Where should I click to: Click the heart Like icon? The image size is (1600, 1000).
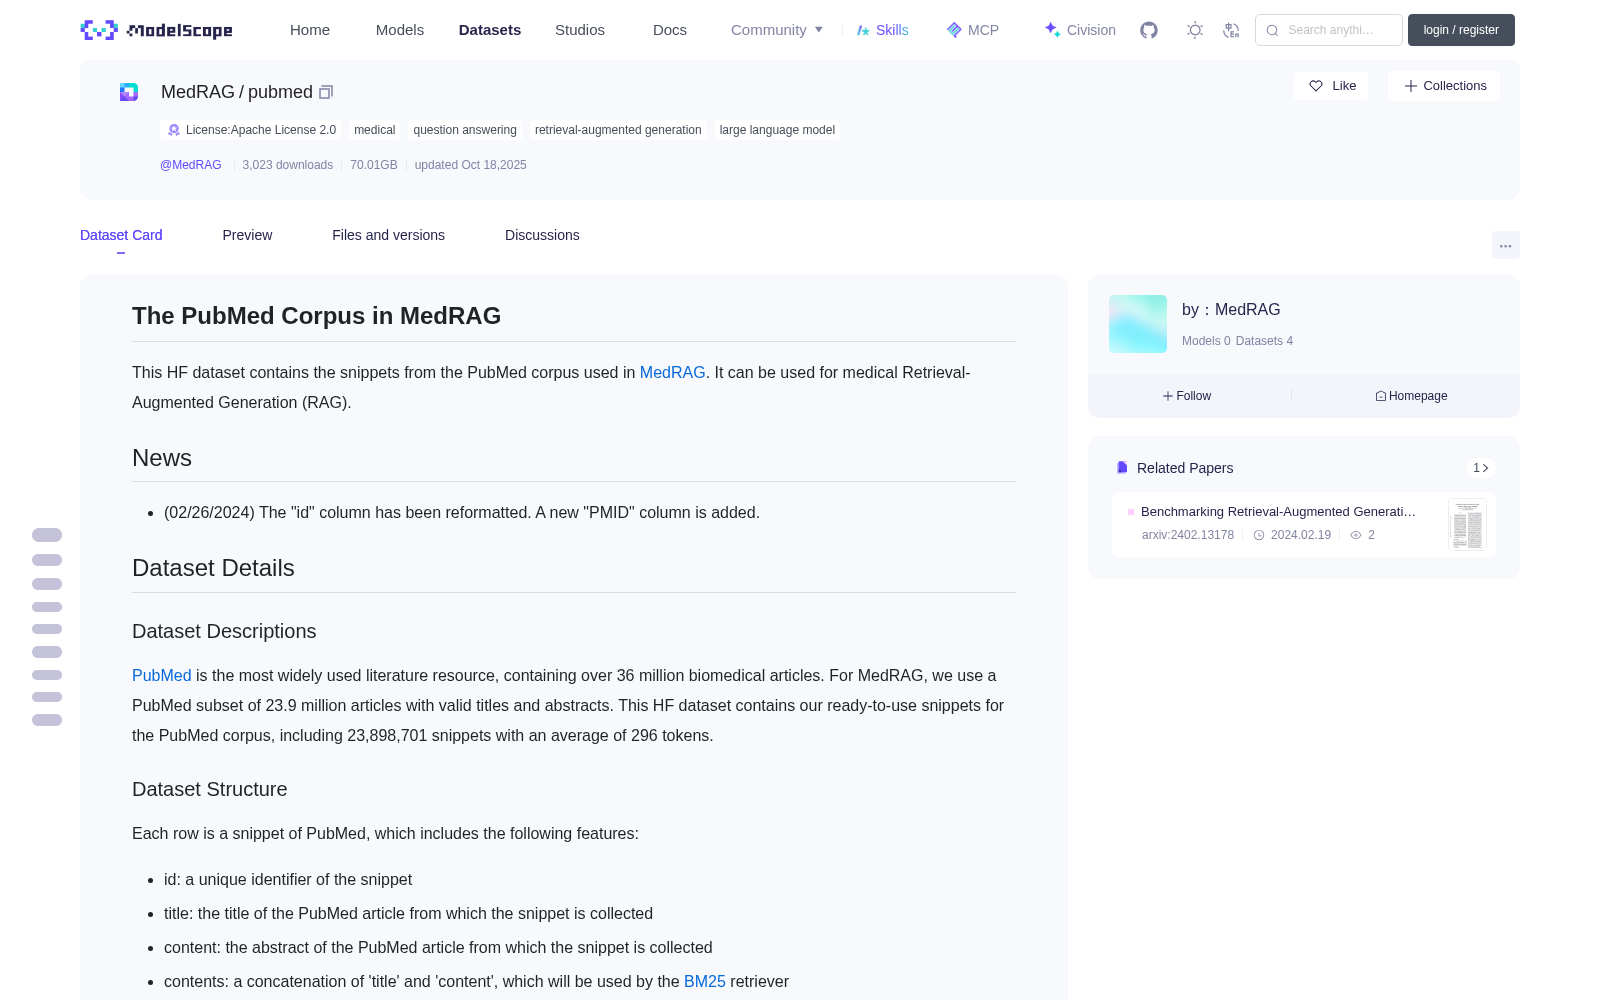(1316, 86)
